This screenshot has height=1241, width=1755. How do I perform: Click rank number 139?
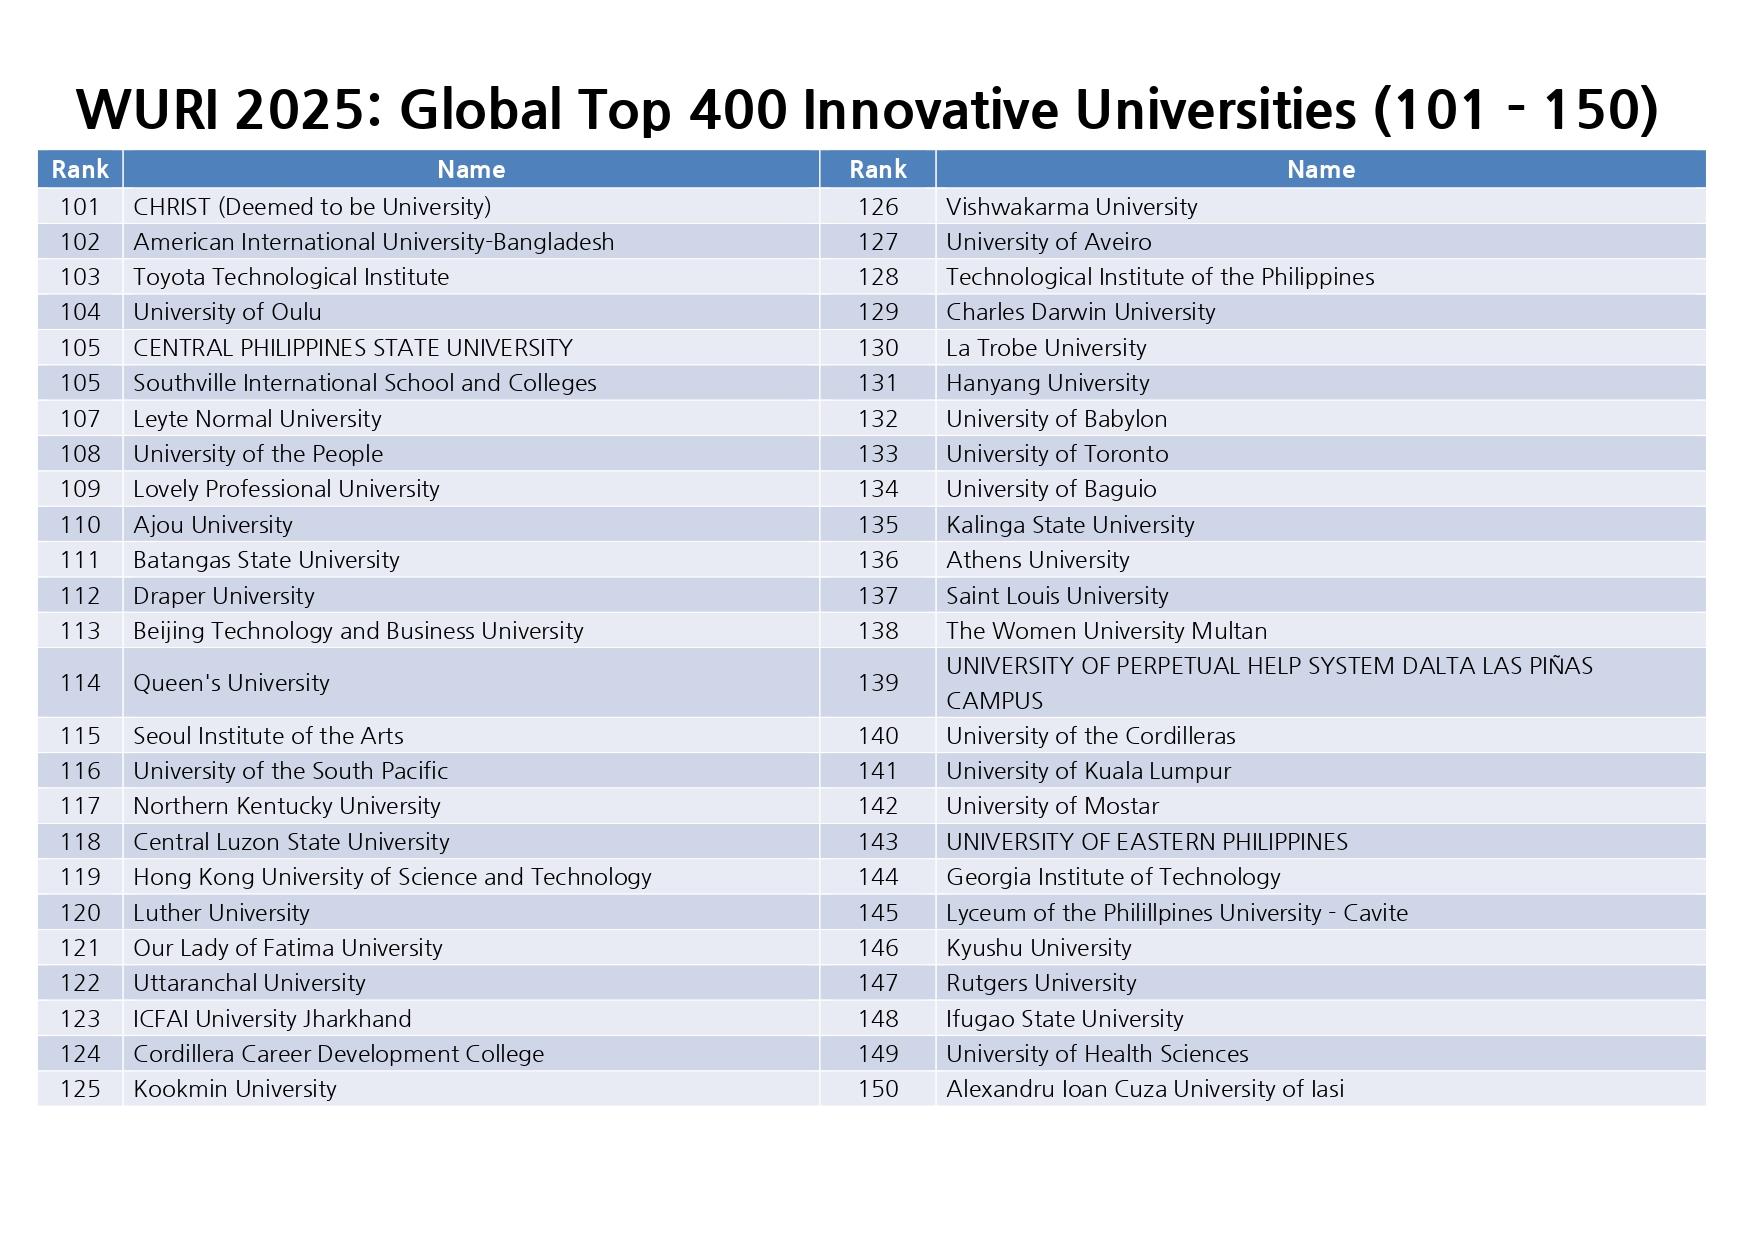[x=878, y=683]
